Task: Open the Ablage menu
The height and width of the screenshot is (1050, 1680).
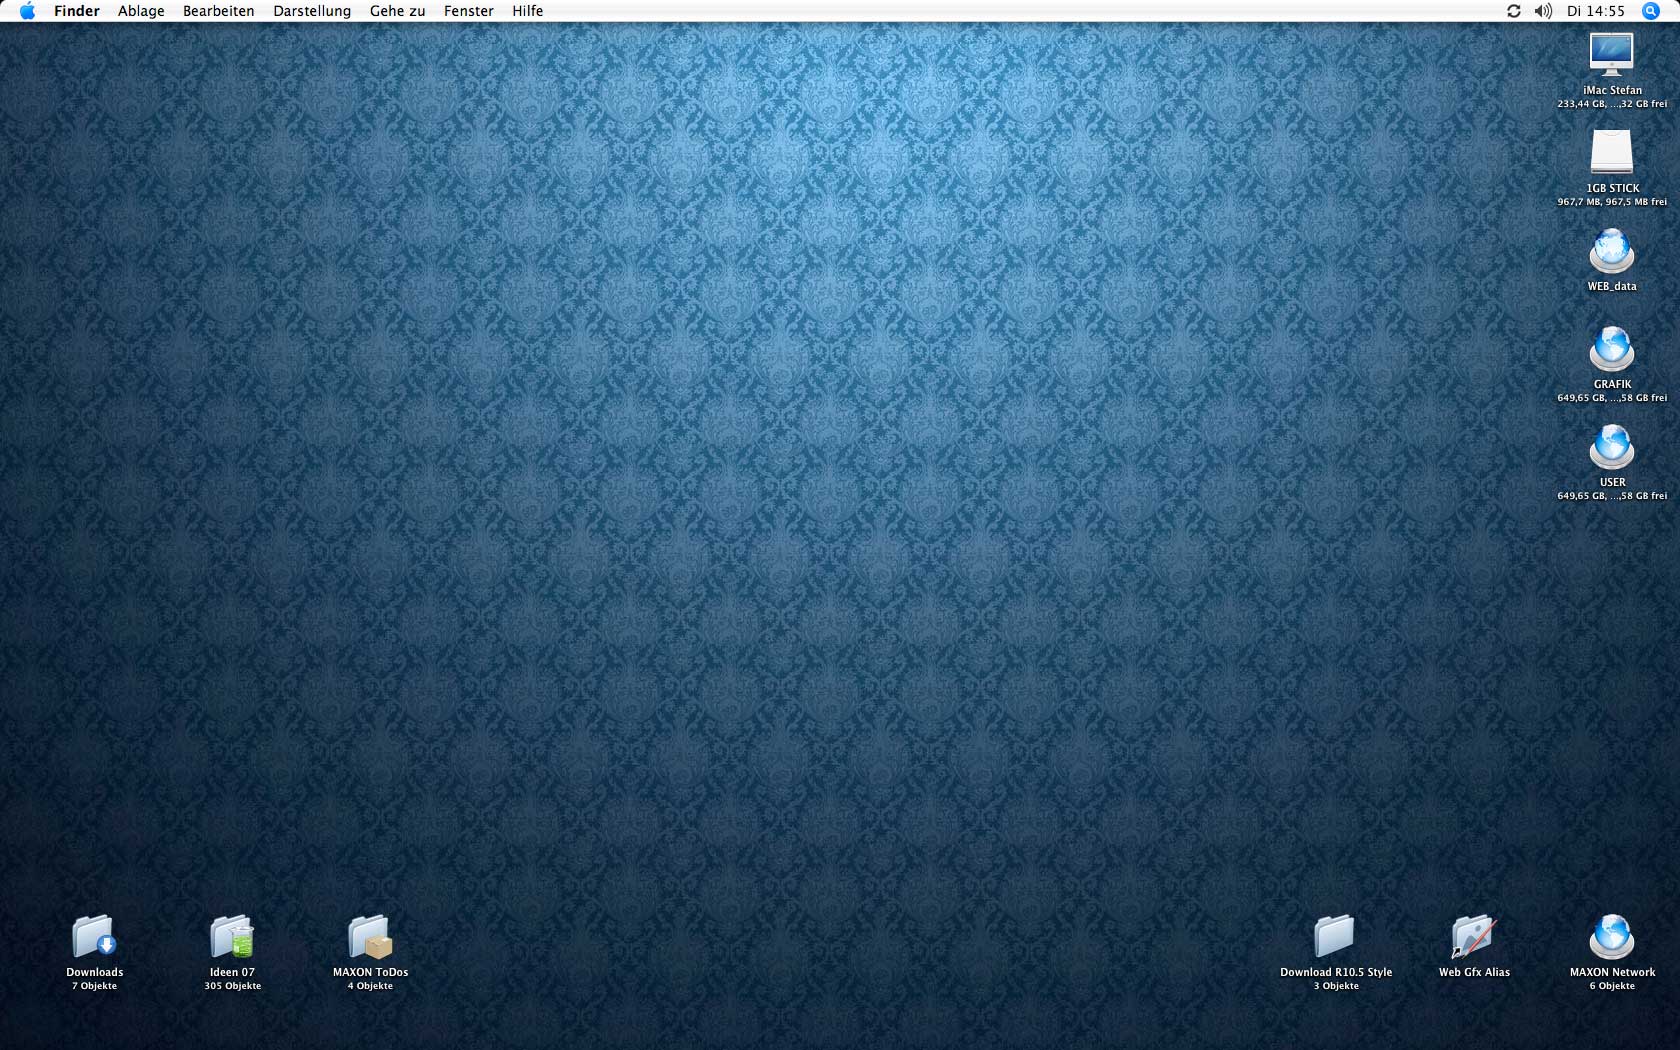Action: click(141, 11)
